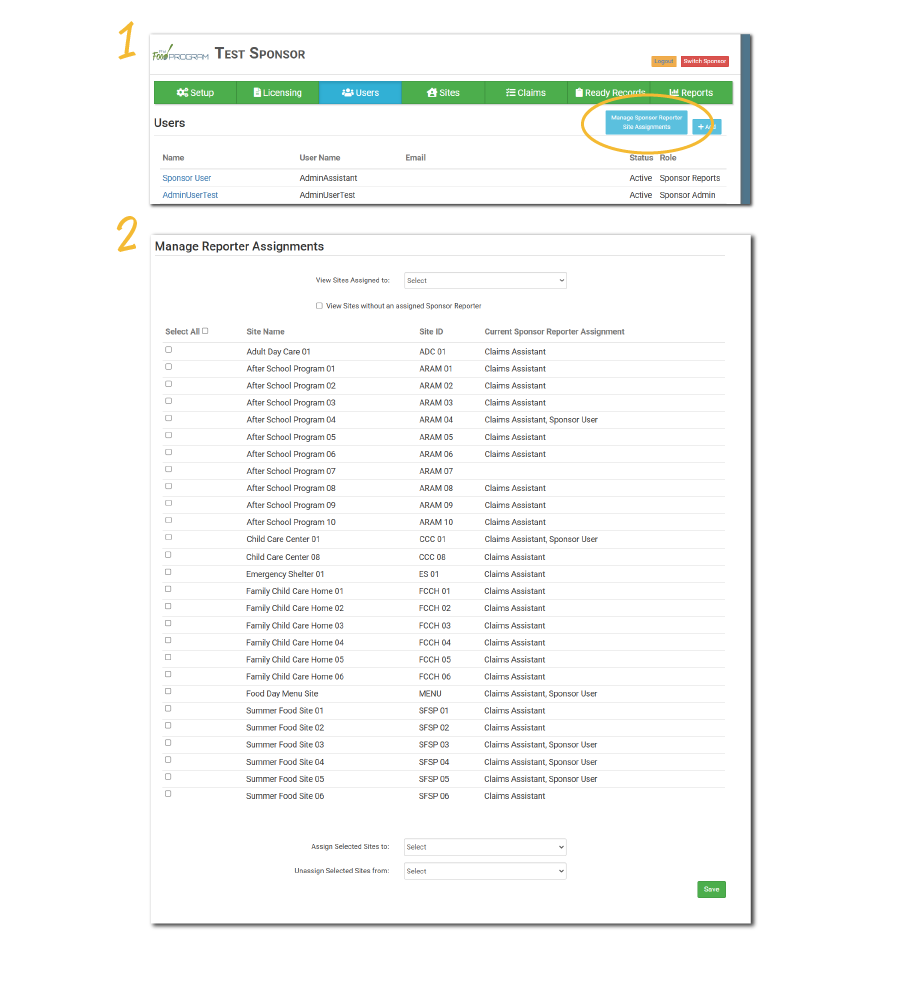Viewport: 900px width, 1000px height.
Task: Open the Ready Records clipboard tab
Action: [x=609, y=93]
